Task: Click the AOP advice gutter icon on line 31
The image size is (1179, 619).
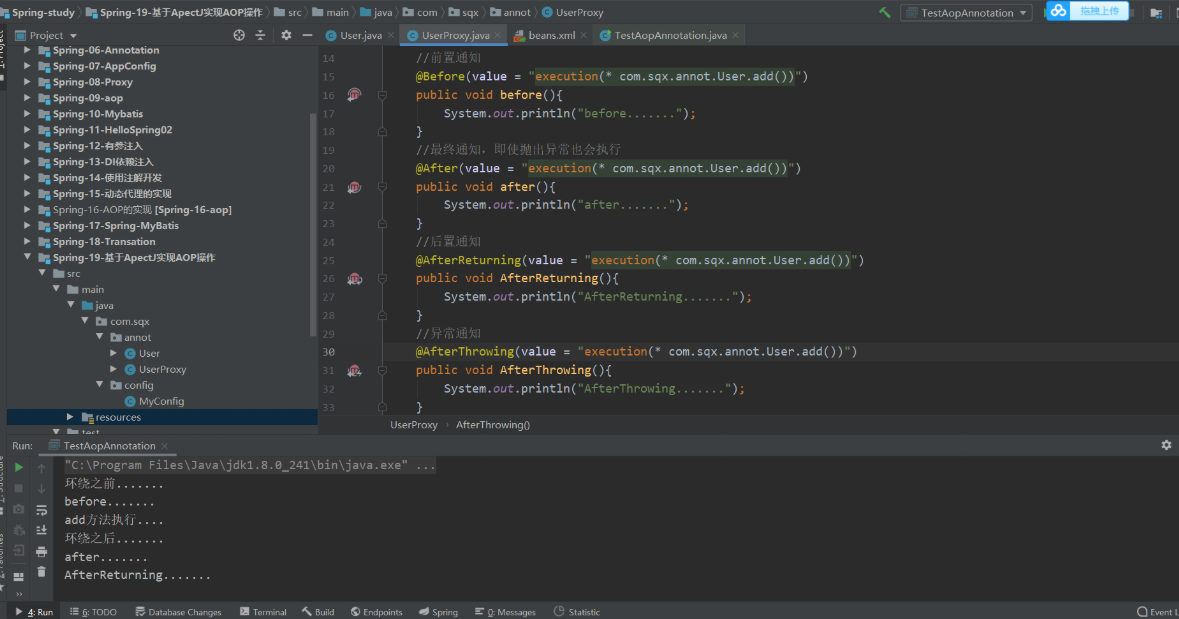Action: point(354,371)
